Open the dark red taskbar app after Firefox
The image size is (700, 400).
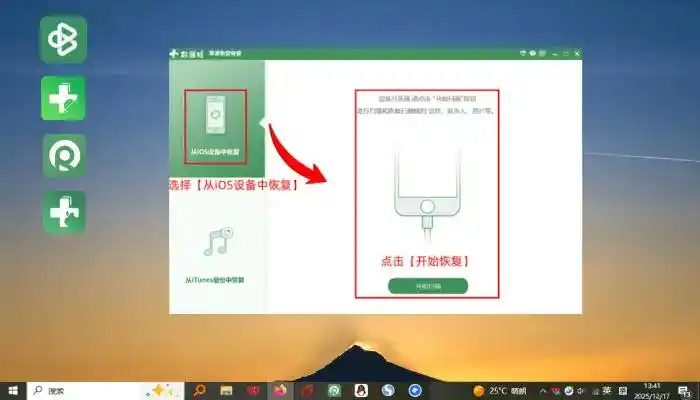(x=307, y=391)
